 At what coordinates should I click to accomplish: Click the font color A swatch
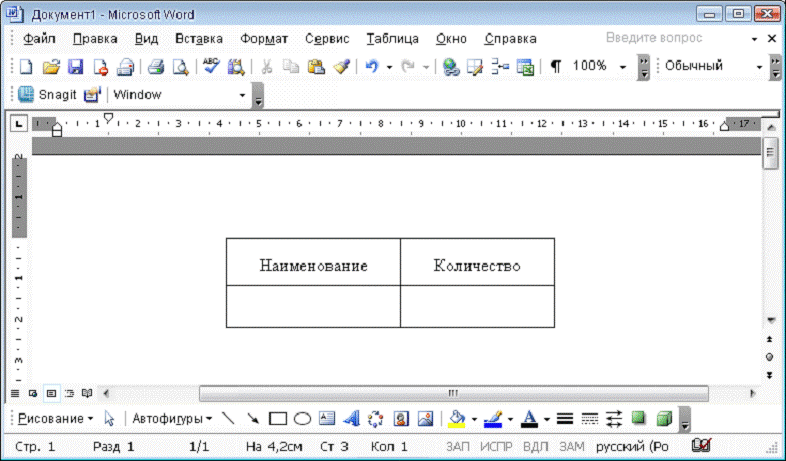(x=530, y=418)
